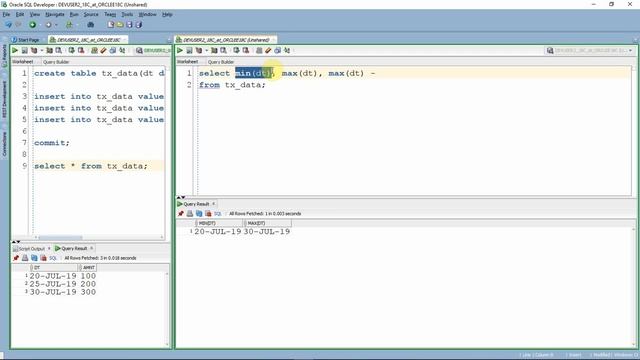Click New file icon in main toolbar
640x360 pixels.
tap(111, 24)
